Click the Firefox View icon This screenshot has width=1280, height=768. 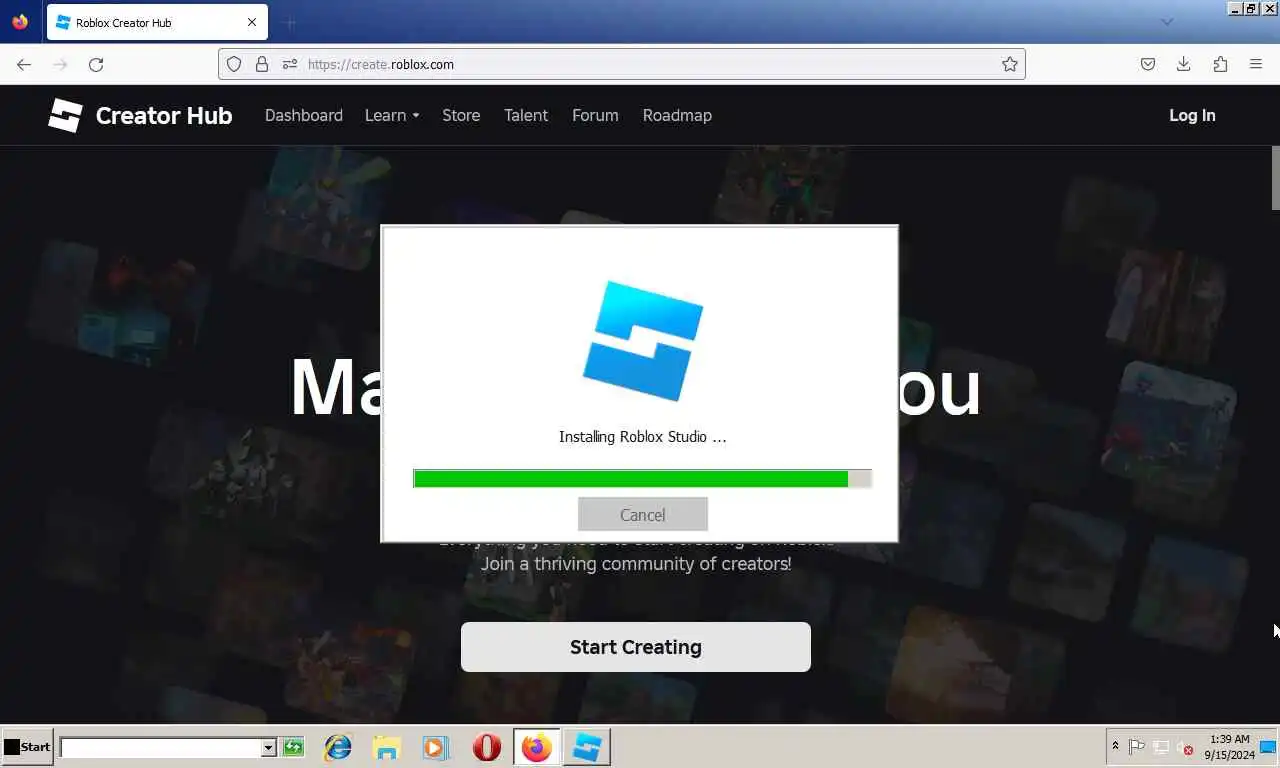coord(20,22)
